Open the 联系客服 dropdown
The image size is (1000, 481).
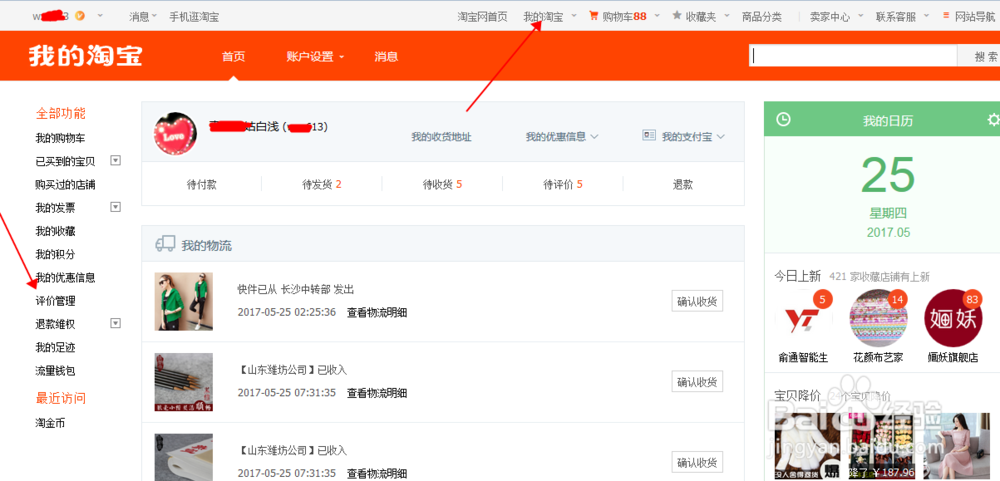click(x=901, y=17)
